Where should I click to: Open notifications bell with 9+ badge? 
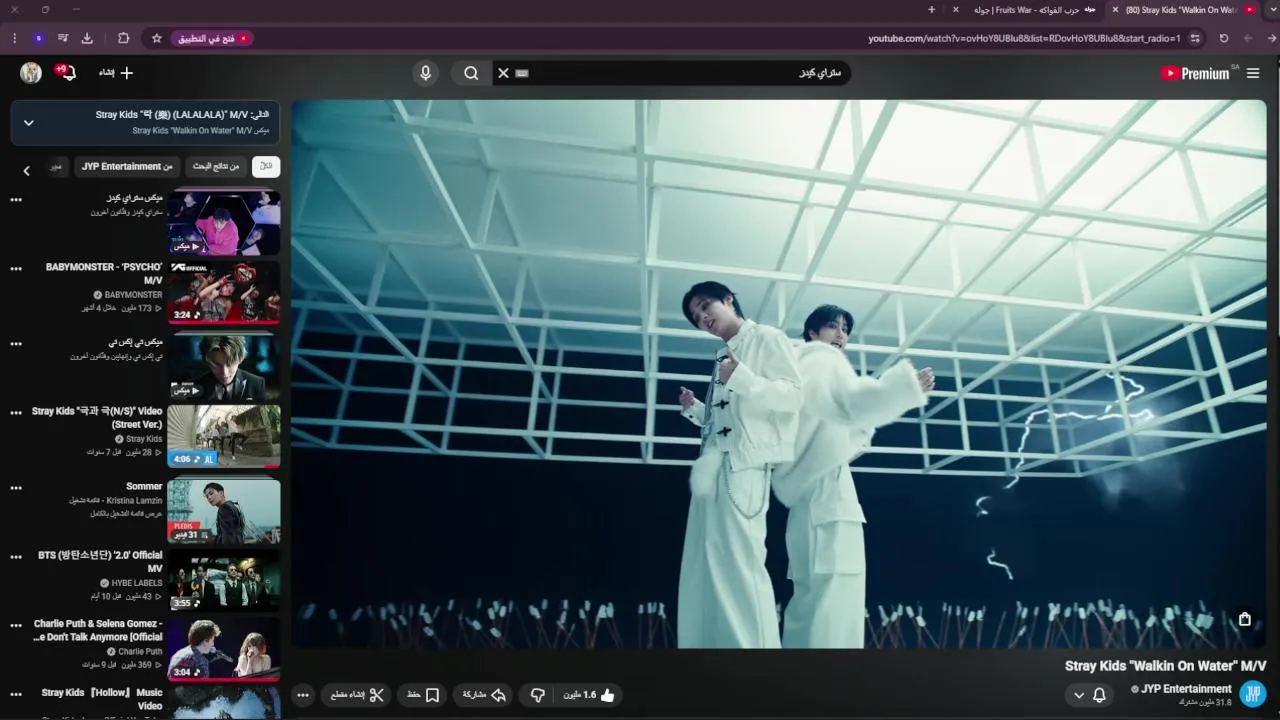[66, 72]
